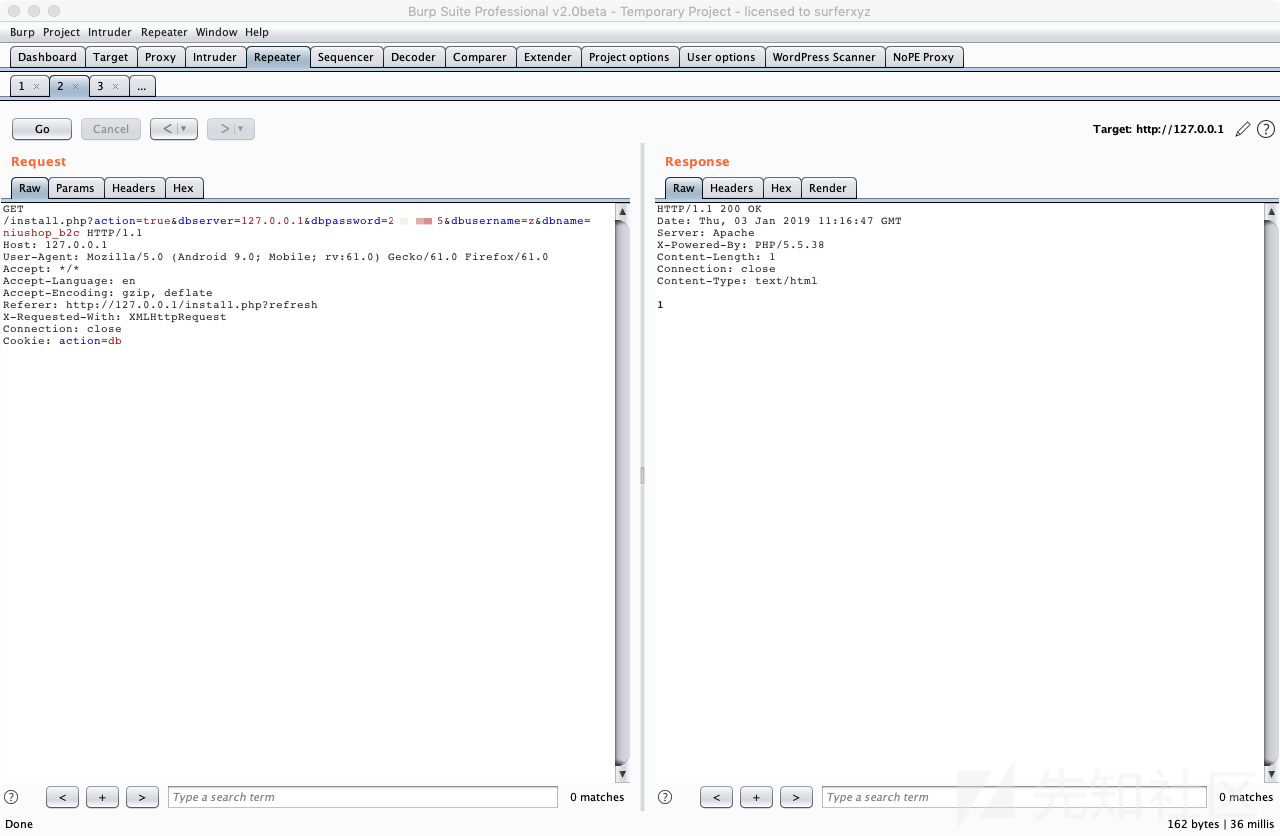Close Repeater tab 3
The image size is (1280, 836).
tap(114, 87)
